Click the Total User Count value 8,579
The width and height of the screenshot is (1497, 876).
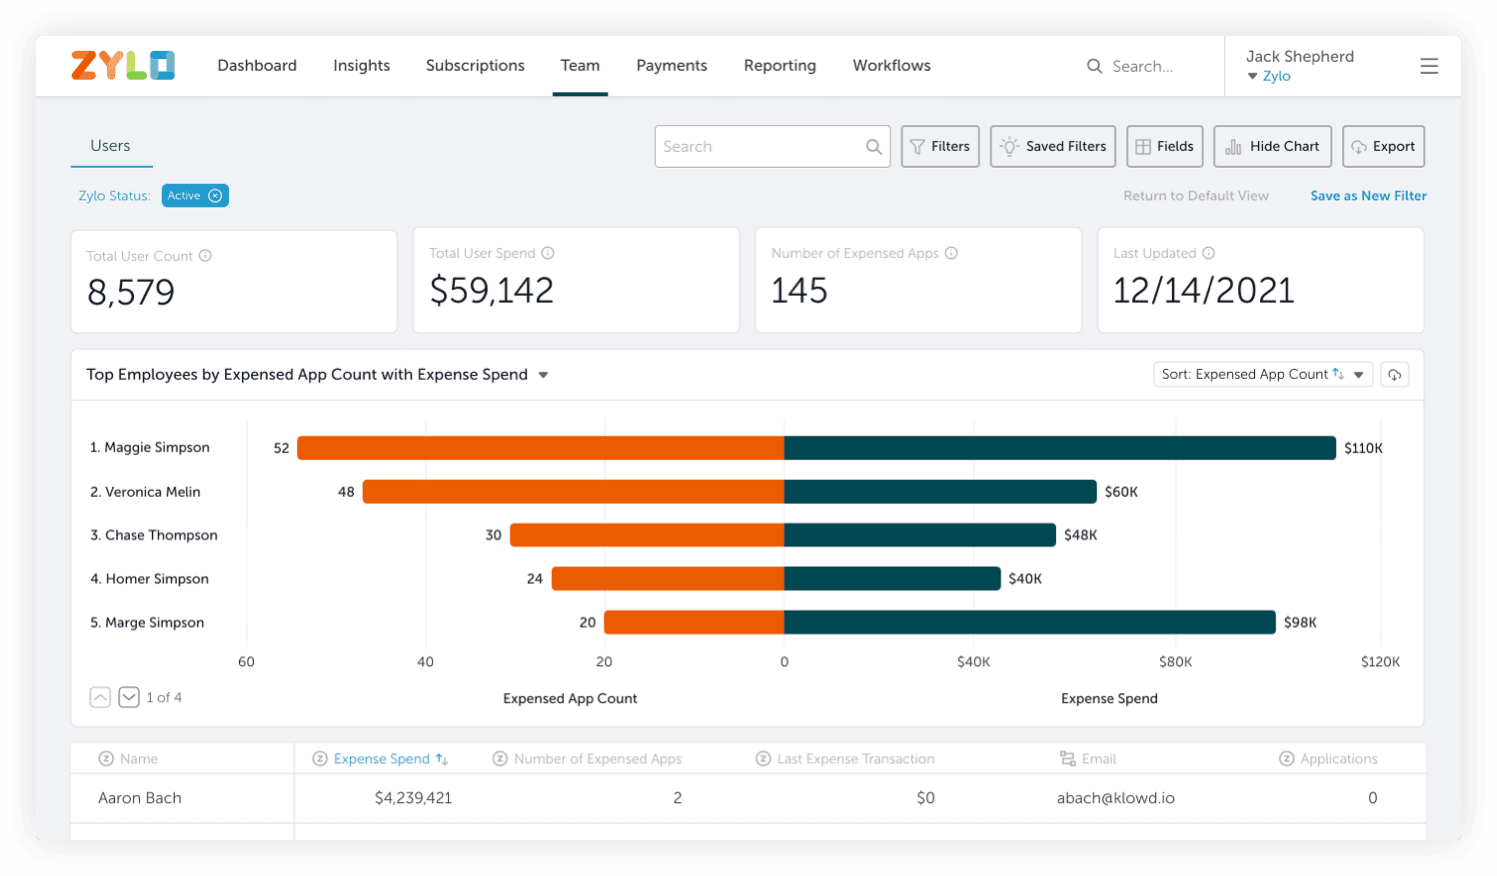[131, 292]
